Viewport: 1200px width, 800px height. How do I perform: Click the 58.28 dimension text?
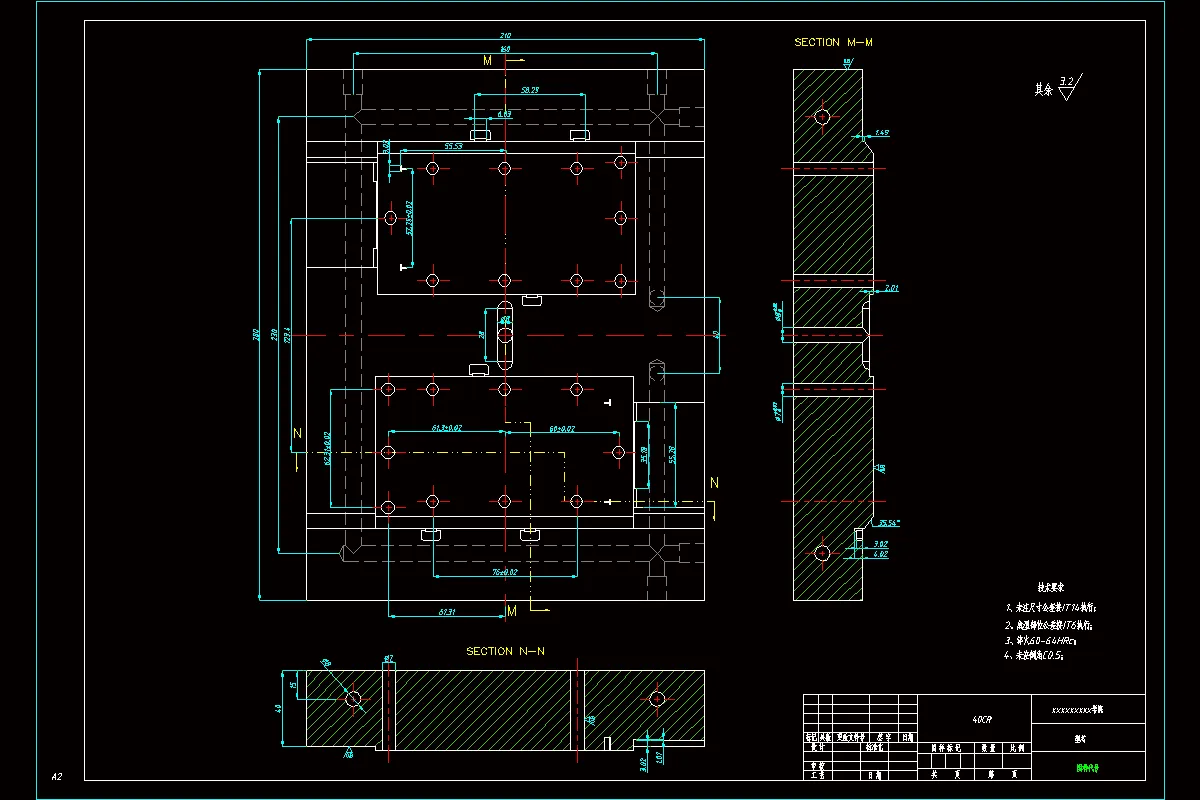click(x=530, y=91)
